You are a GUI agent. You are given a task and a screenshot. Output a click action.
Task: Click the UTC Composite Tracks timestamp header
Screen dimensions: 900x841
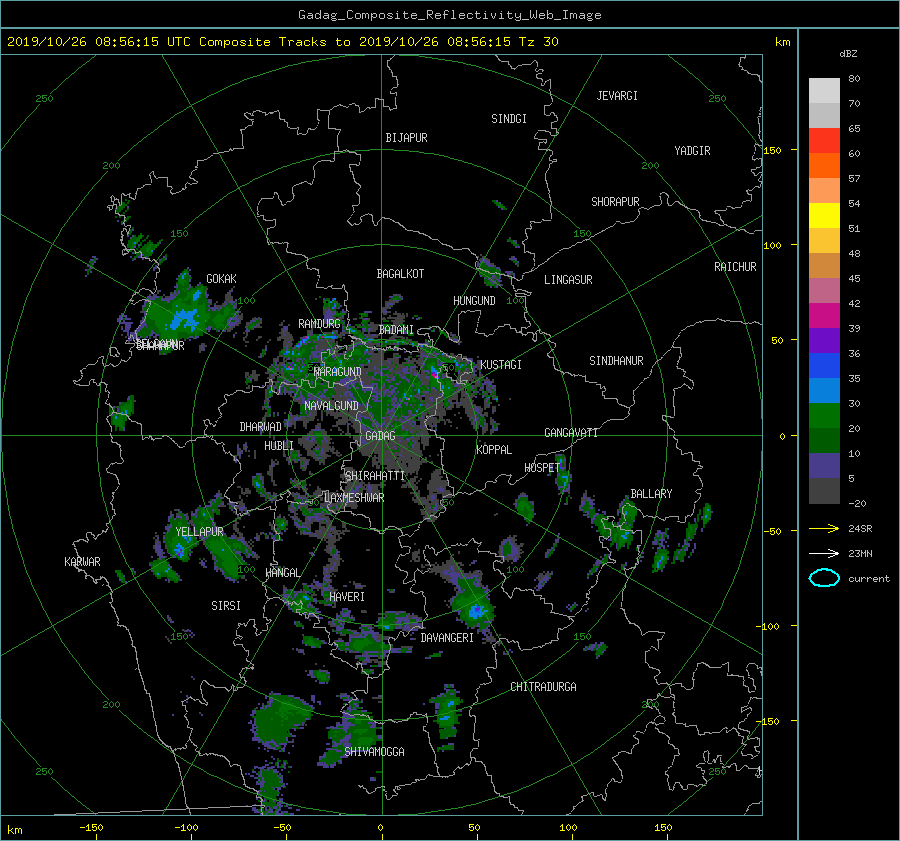[x=283, y=42]
